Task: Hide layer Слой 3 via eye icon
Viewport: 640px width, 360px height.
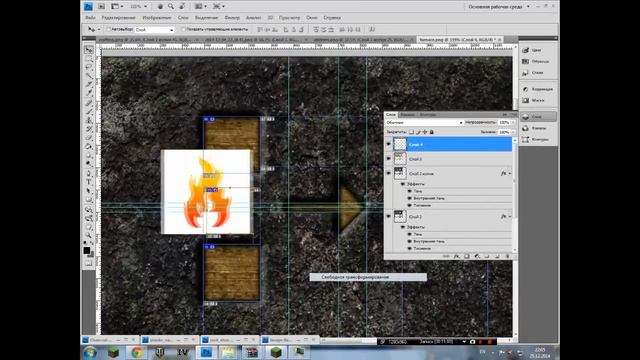Action: 389,159
